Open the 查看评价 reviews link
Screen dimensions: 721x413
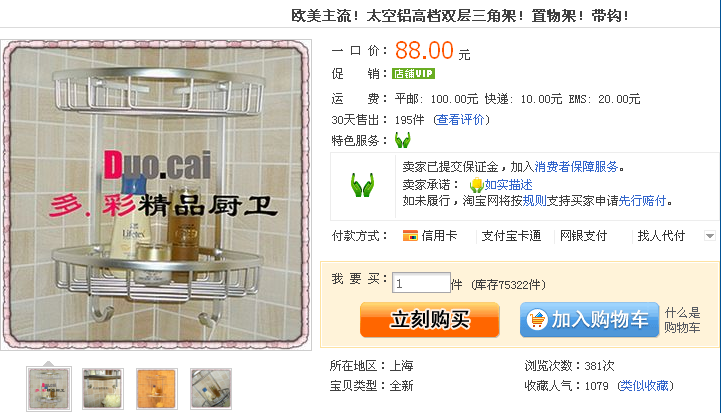[460, 120]
